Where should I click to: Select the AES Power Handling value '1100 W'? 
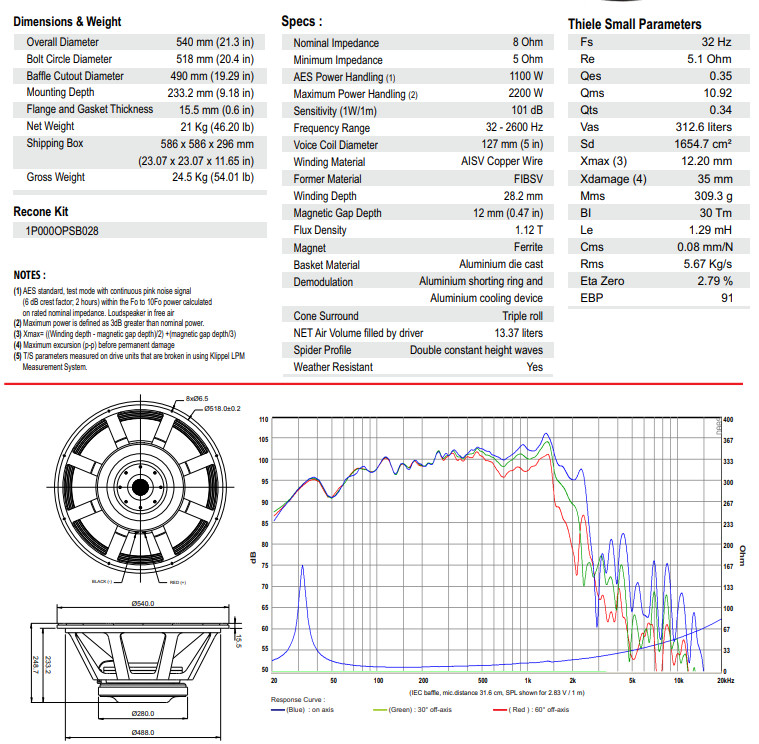(526, 76)
